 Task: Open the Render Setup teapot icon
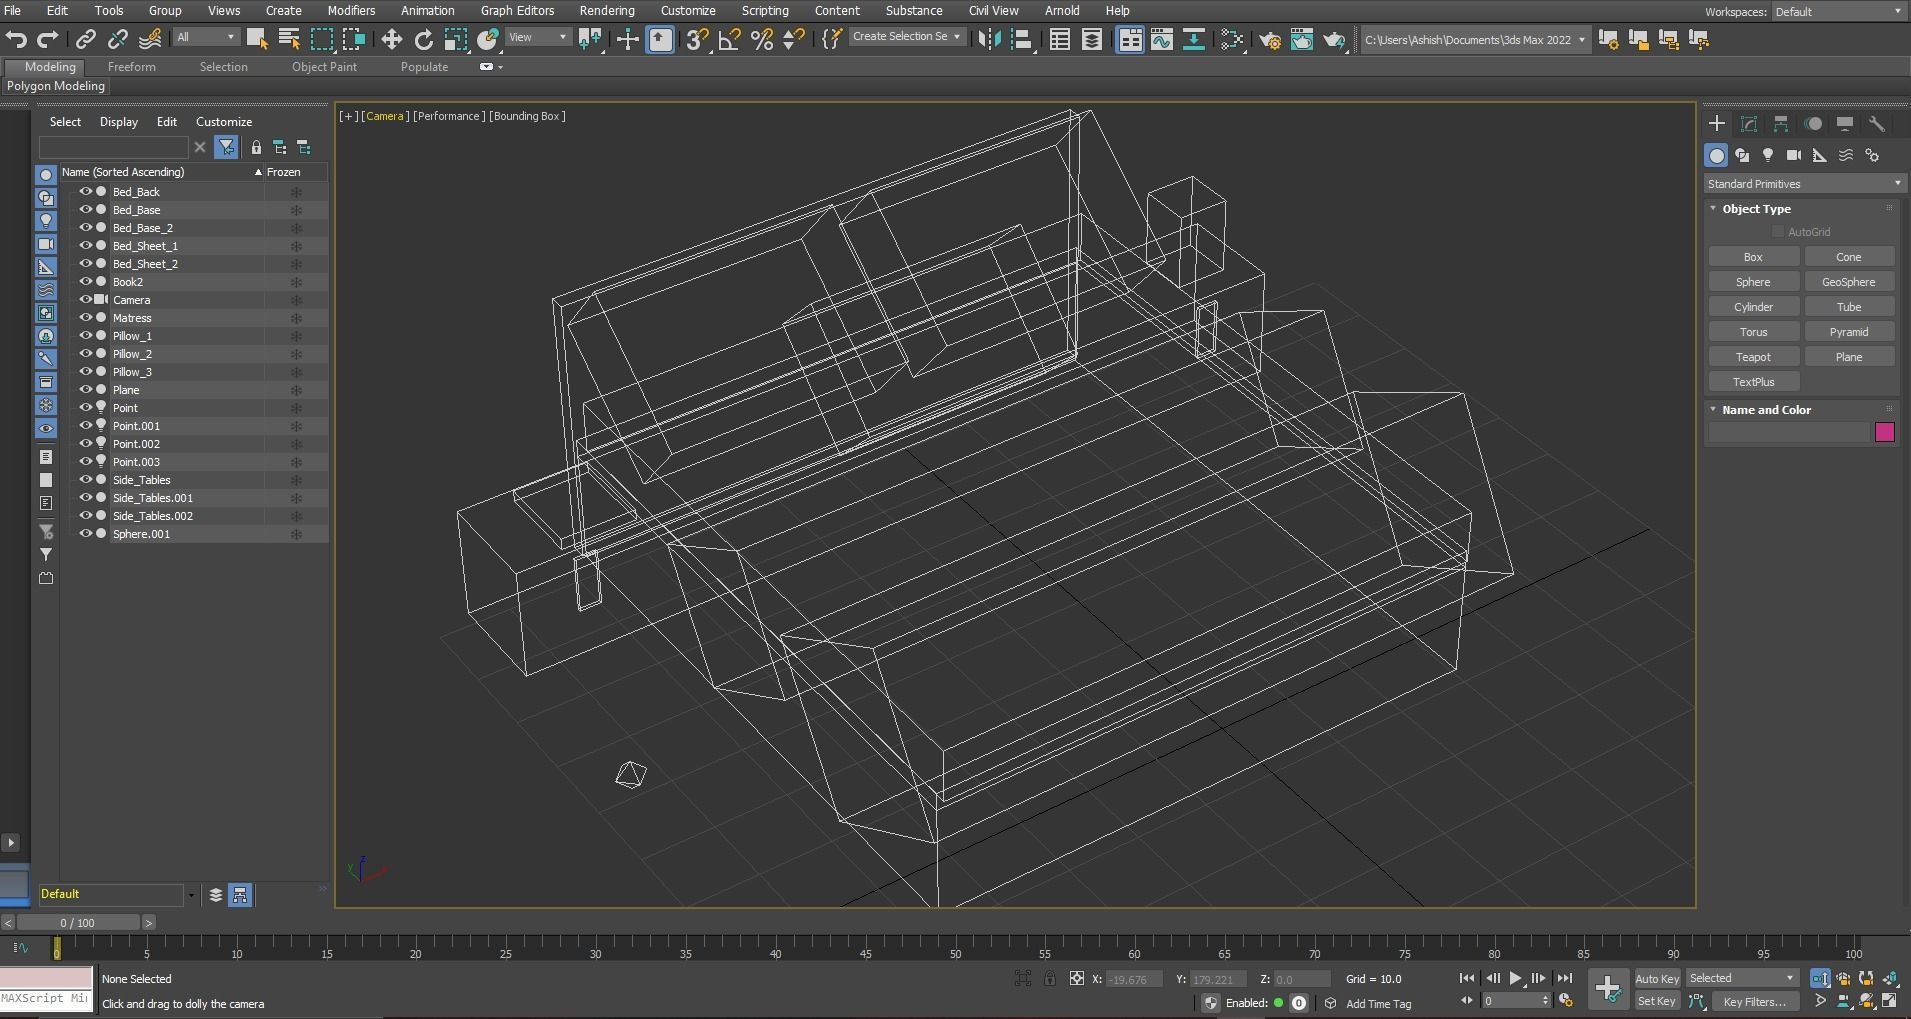1269,39
